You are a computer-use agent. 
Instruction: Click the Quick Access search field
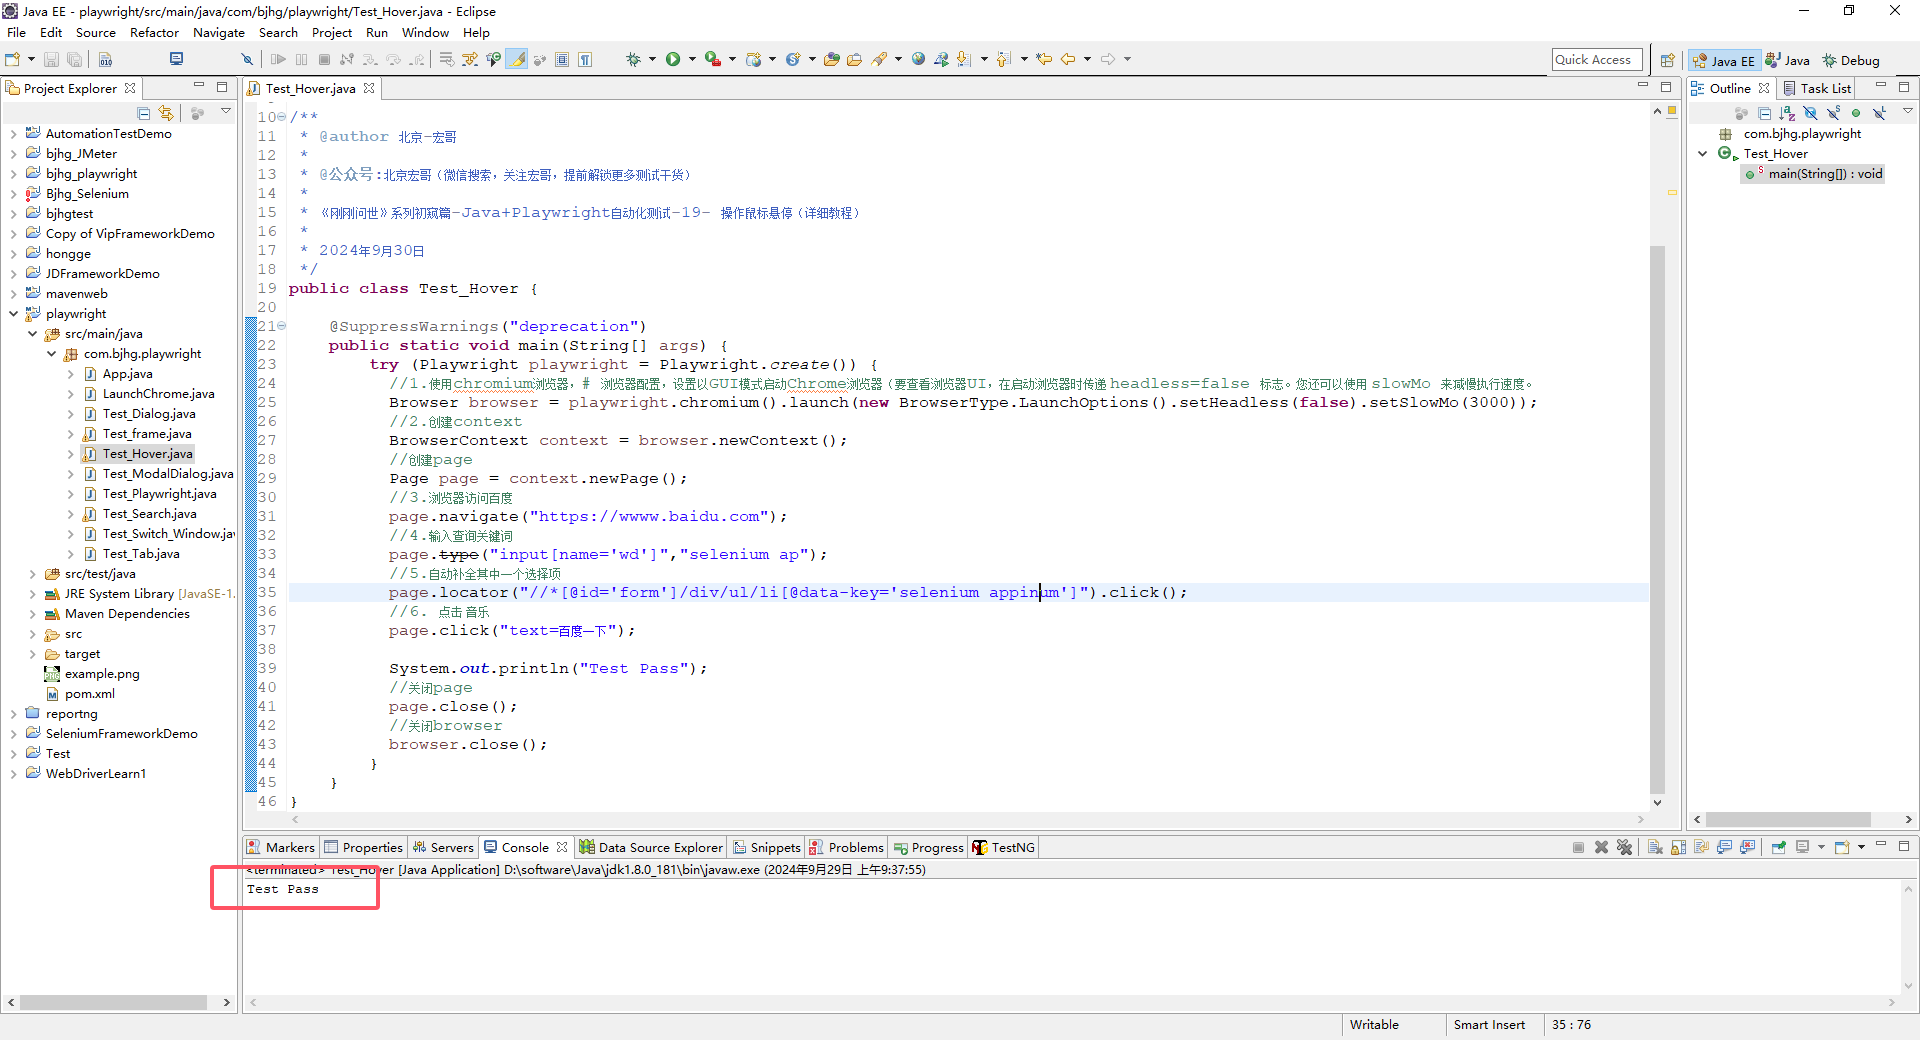click(1596, 60)
